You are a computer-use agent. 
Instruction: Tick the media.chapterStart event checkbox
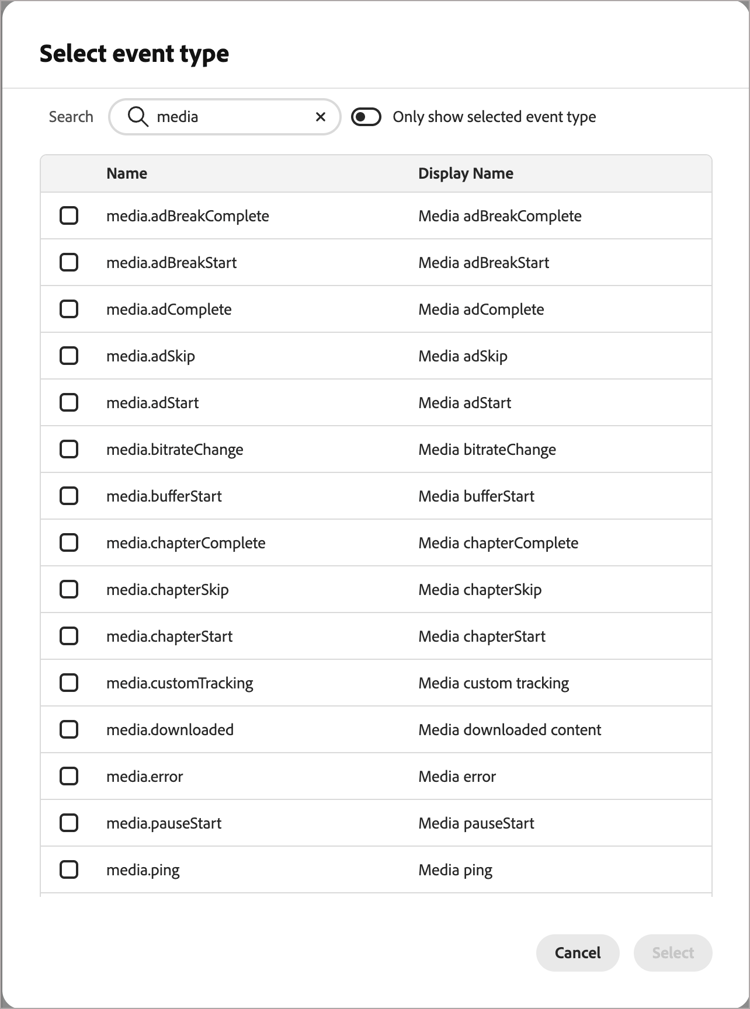(x=69, y=635)
